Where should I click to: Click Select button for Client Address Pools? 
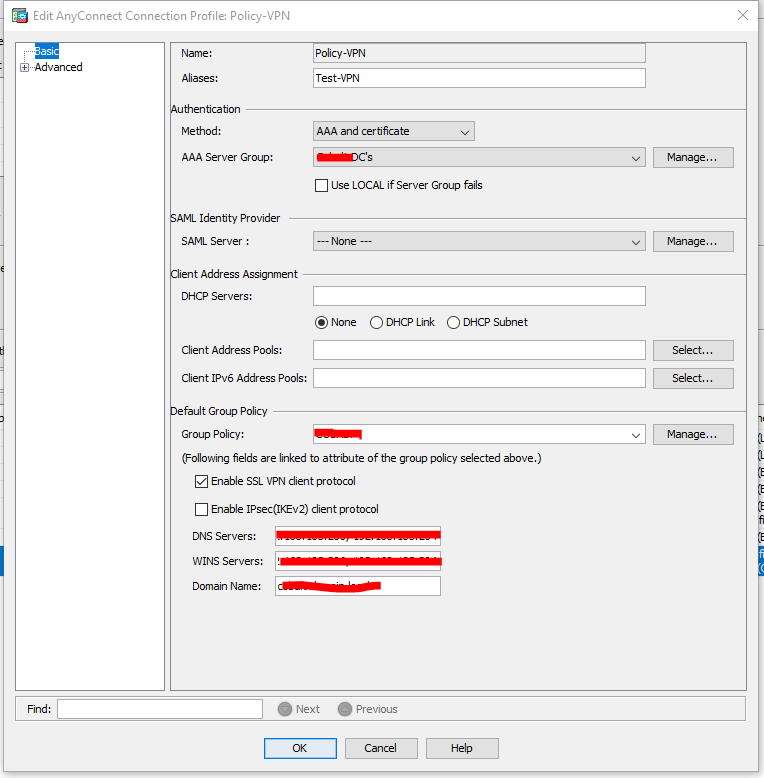pos(693,350)
